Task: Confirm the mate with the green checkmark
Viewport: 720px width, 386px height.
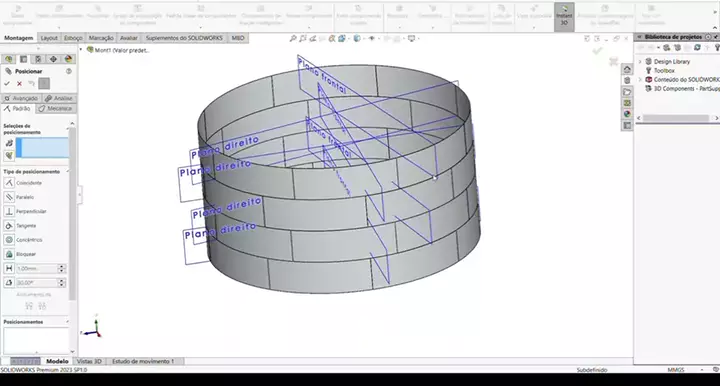Action: coord(7,84)
